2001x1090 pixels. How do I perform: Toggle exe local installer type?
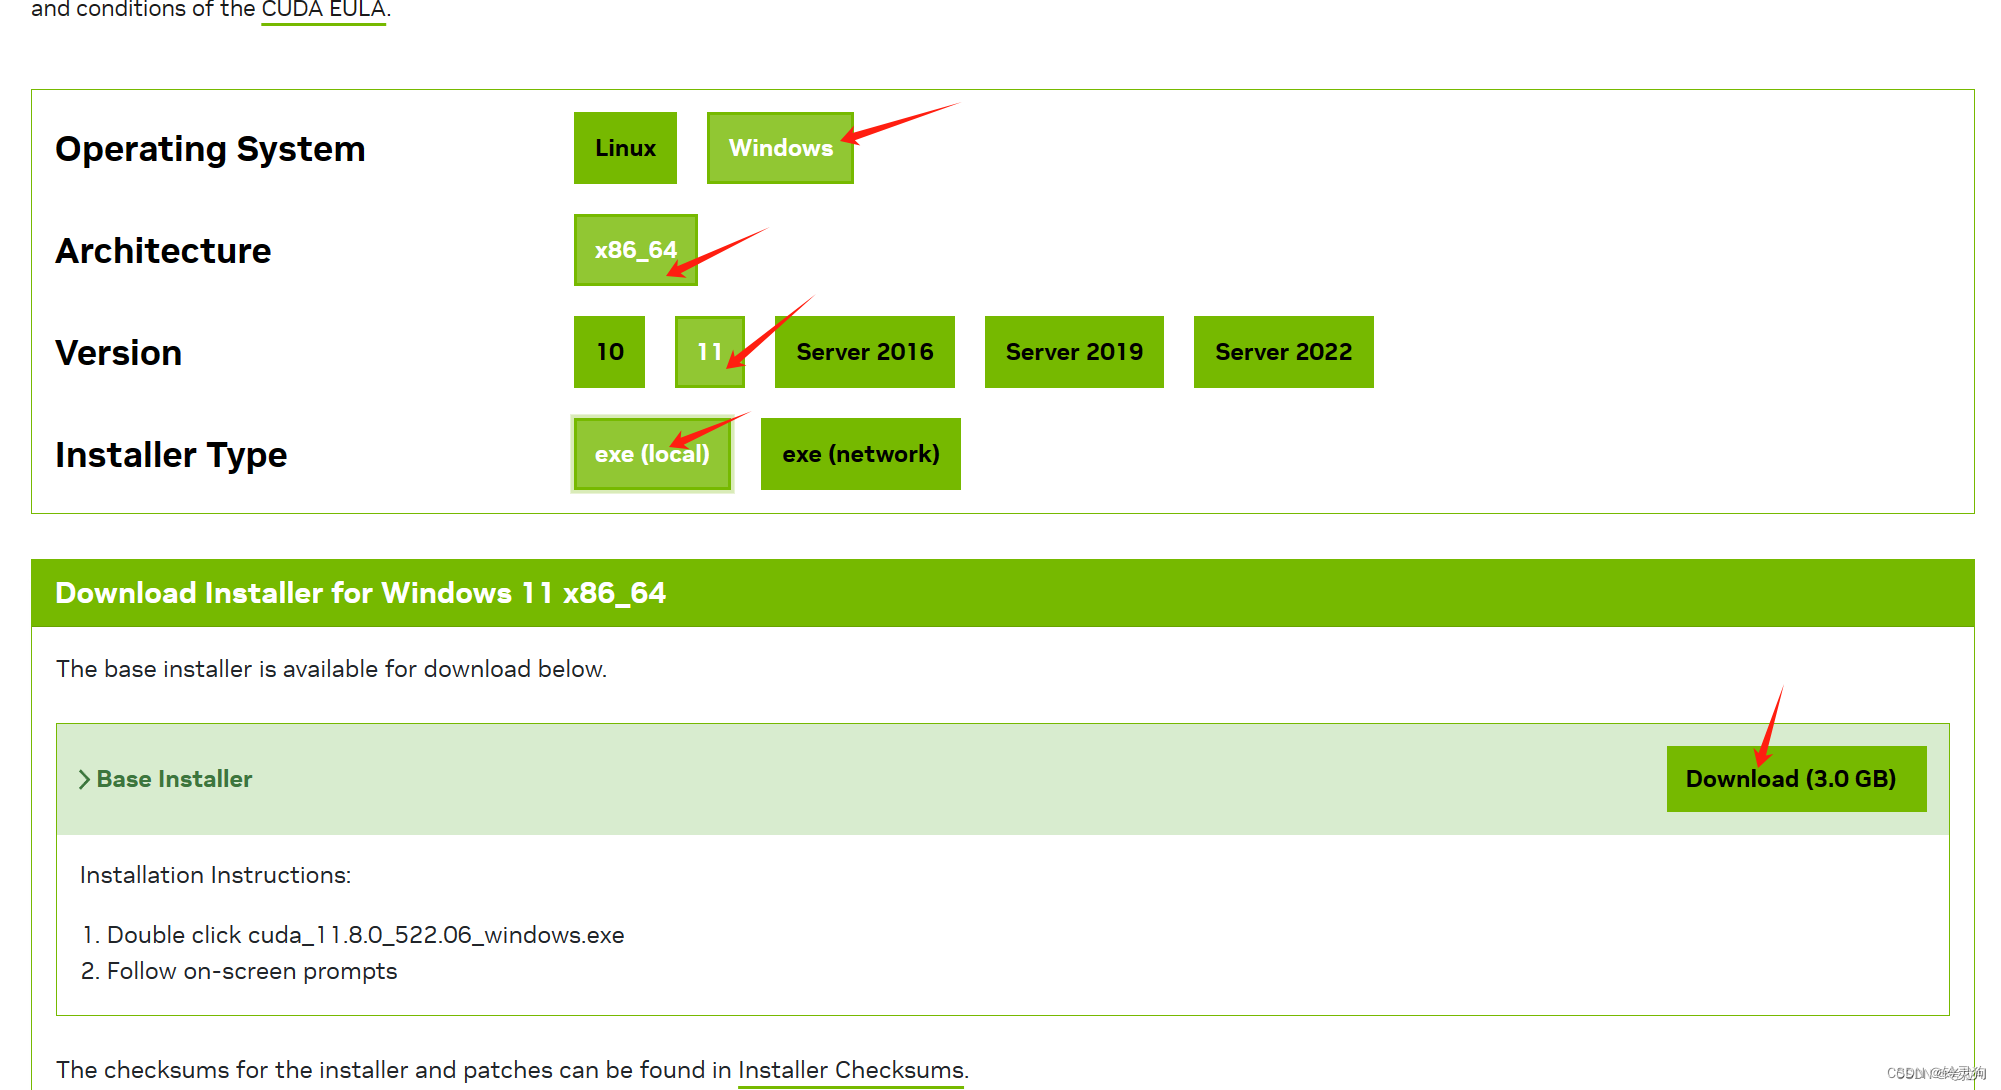tap(652, 454)
